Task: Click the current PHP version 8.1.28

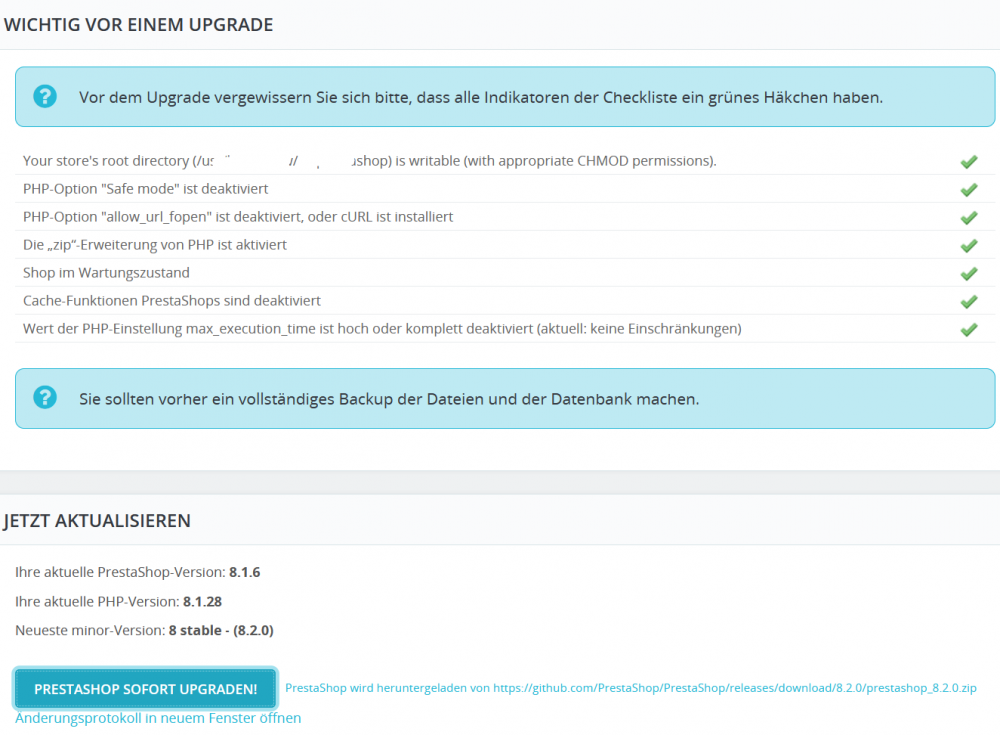Action: 203,602
